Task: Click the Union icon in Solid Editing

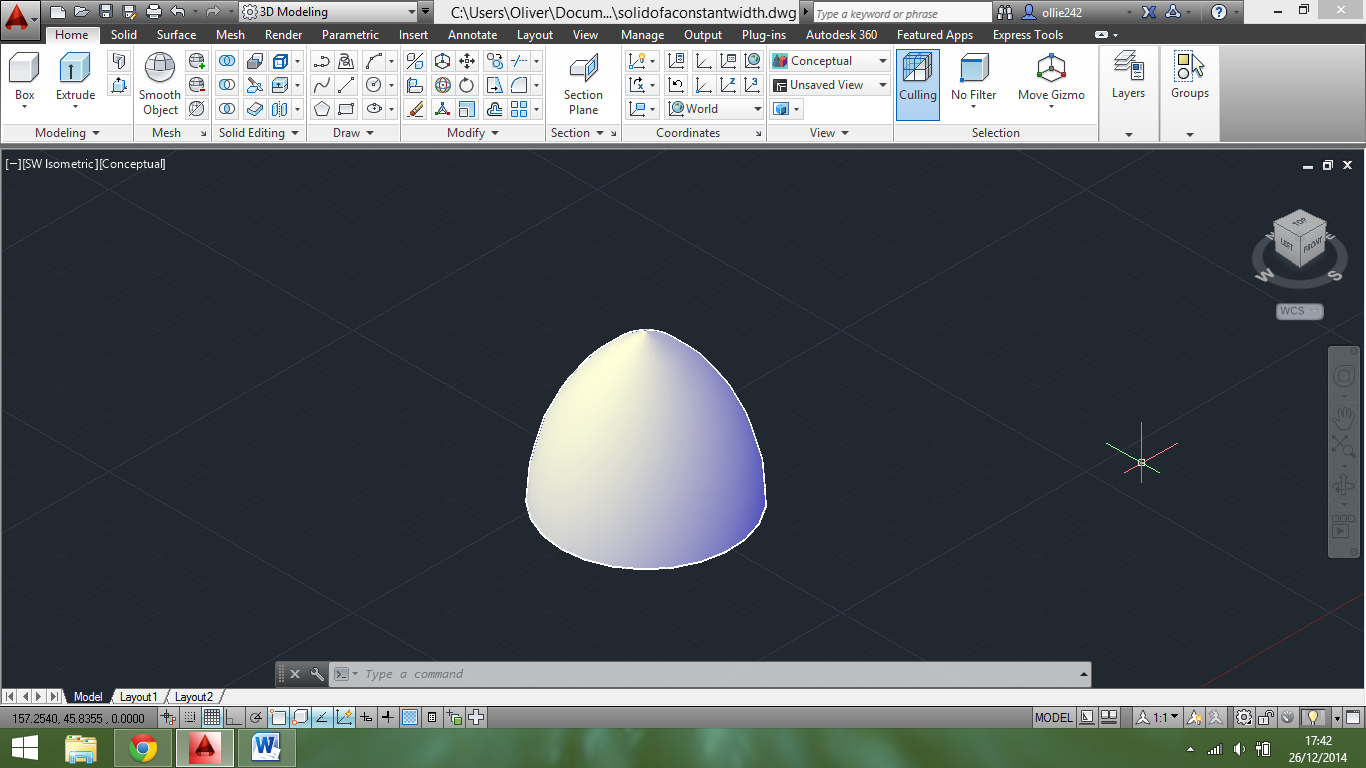Action: coord(227,61)
